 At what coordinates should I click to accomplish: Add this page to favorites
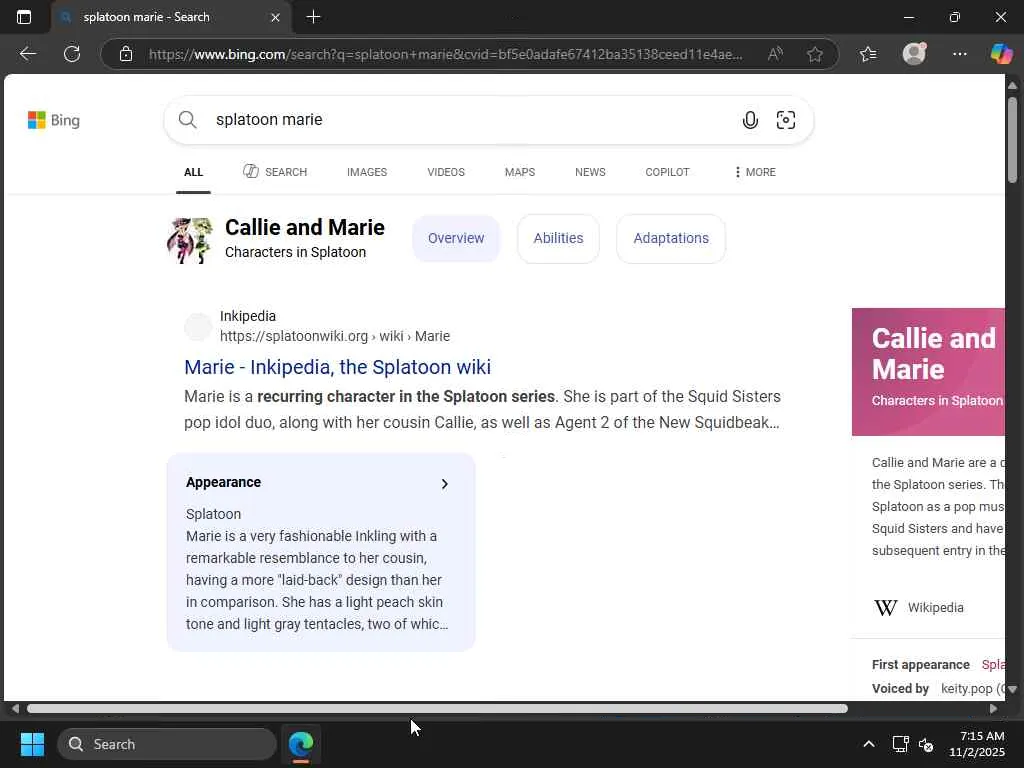(x=814, y=54)
